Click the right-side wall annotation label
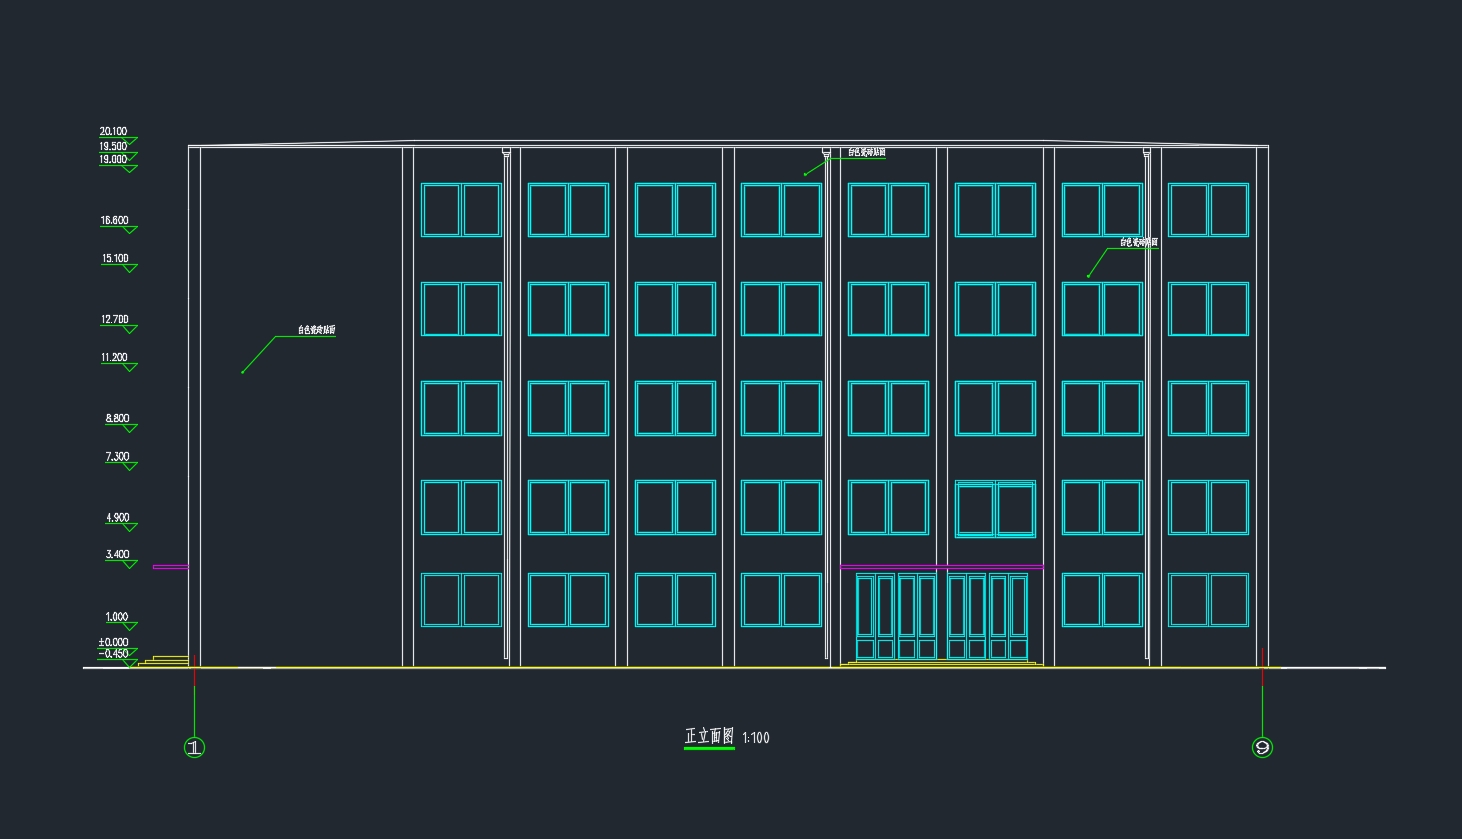Image resolution: width=1462 pixels, height=839 pixels. (1138, 243)
